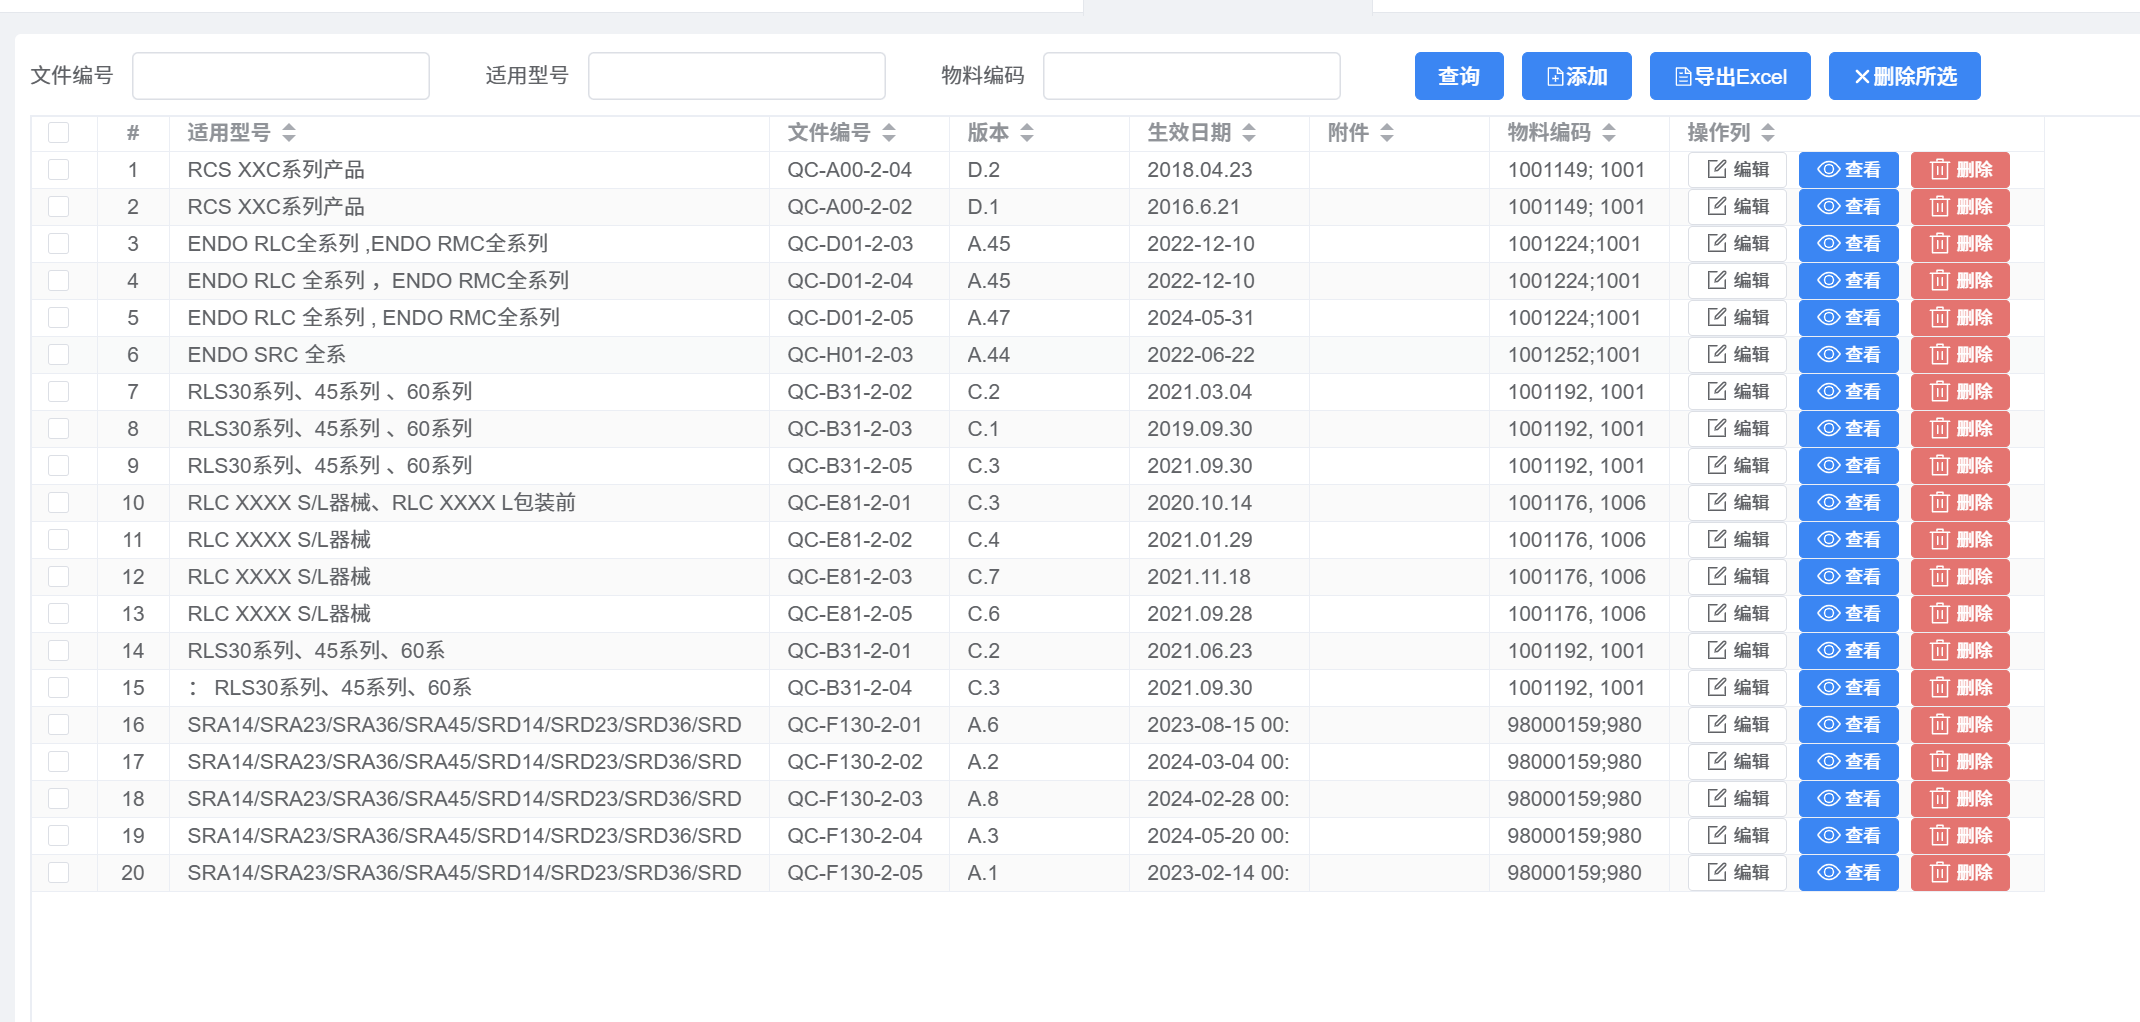This screenshot has width=2140, height=1022.
Task: Sort by 版本 column sort arrows
Action: point(1027,133)
